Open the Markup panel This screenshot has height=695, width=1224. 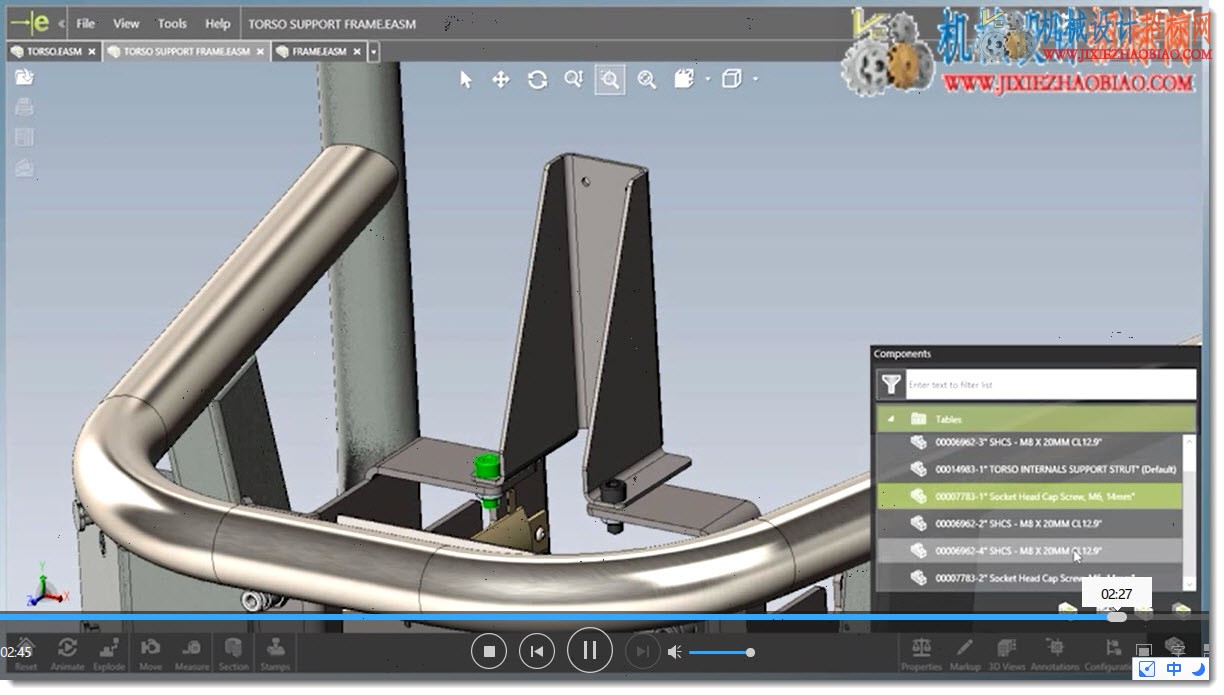pos(965,654)
